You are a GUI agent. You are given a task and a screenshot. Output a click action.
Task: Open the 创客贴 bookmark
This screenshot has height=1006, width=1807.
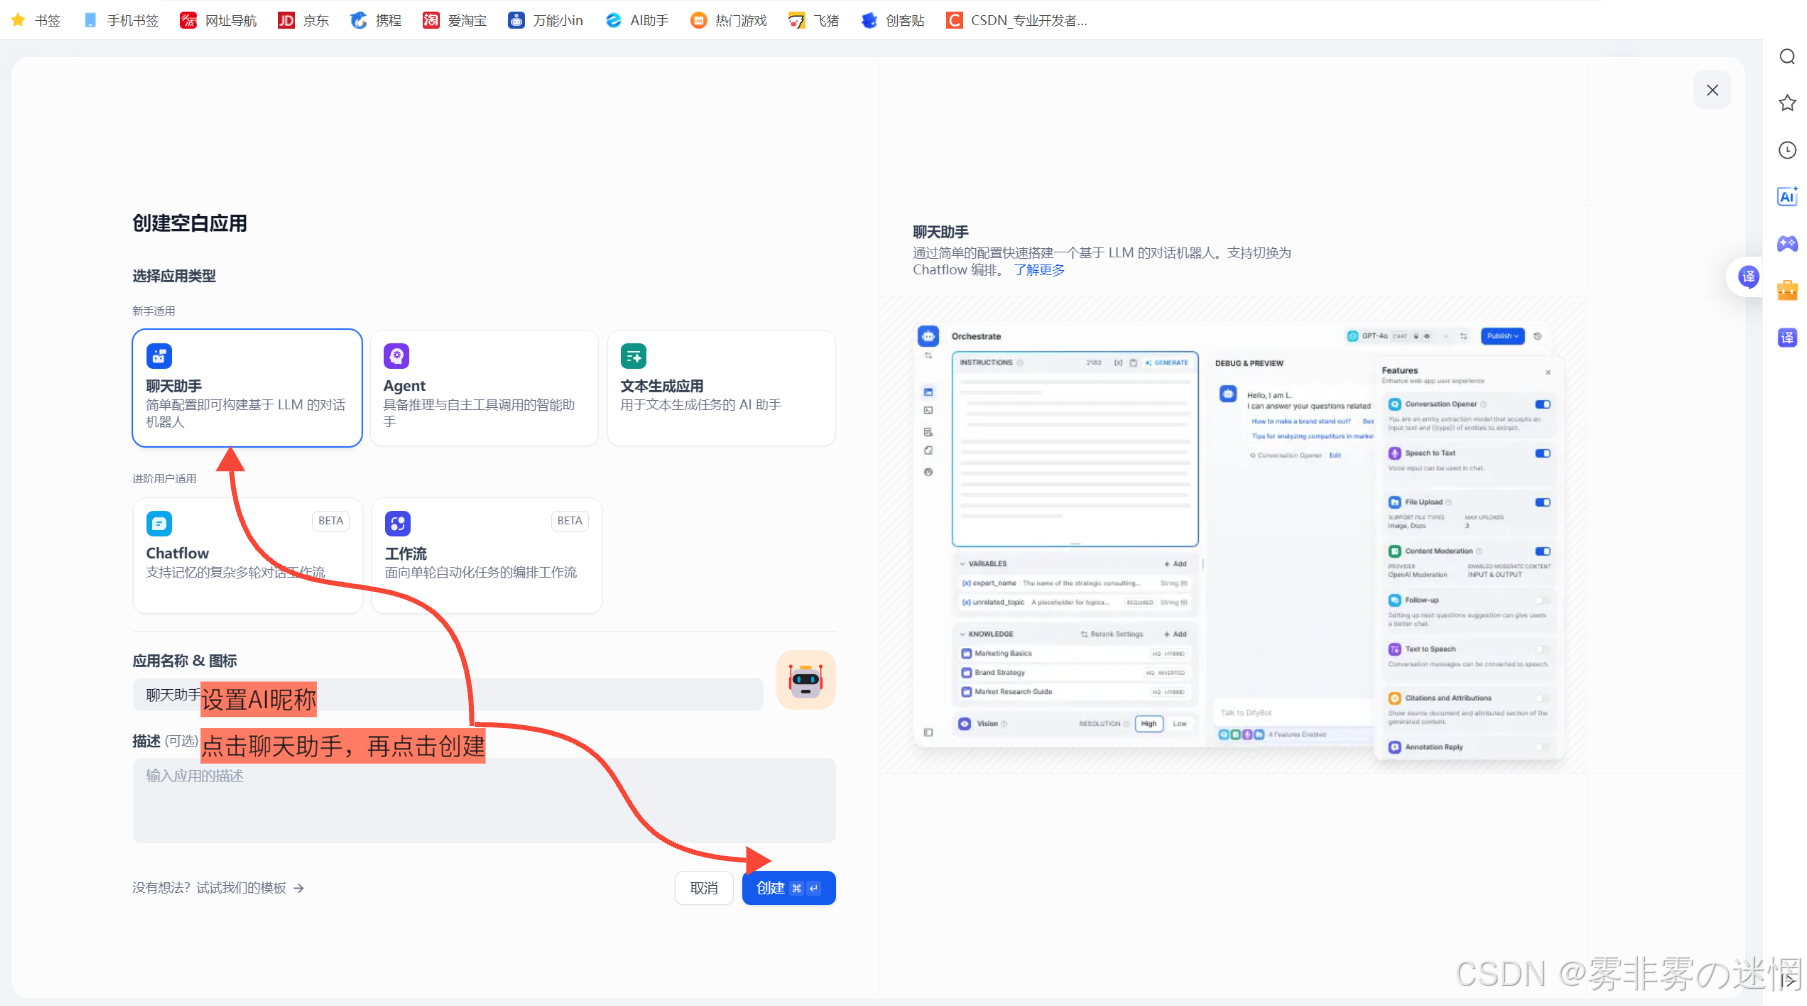(x=892, y=20)
